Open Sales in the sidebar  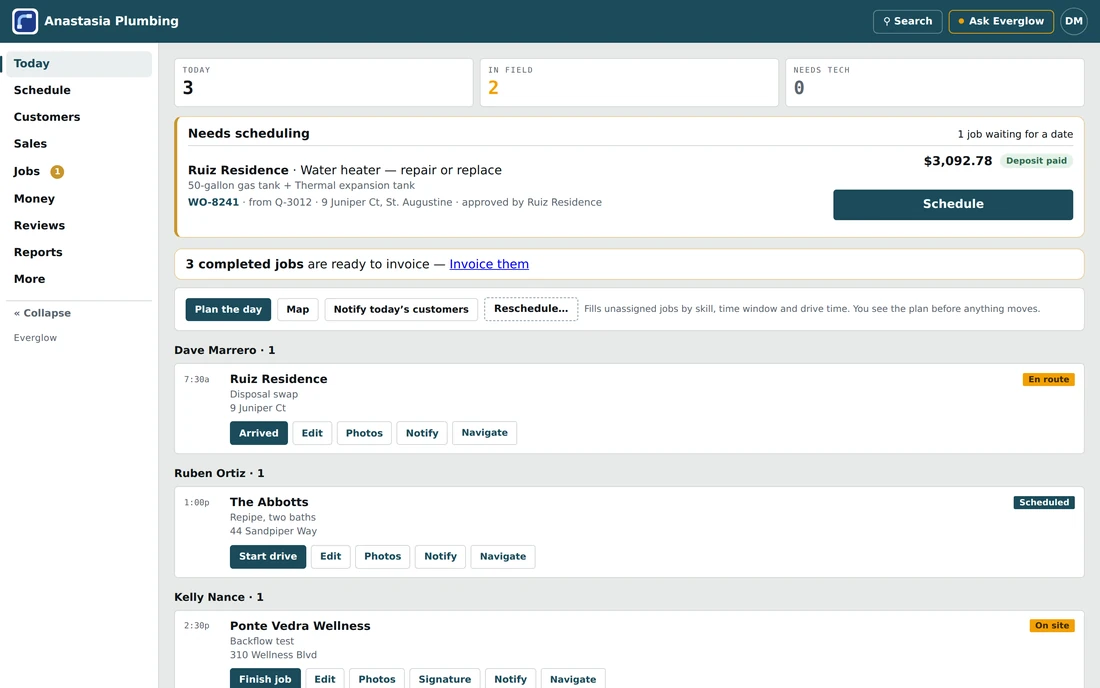[x=79, y=144]
